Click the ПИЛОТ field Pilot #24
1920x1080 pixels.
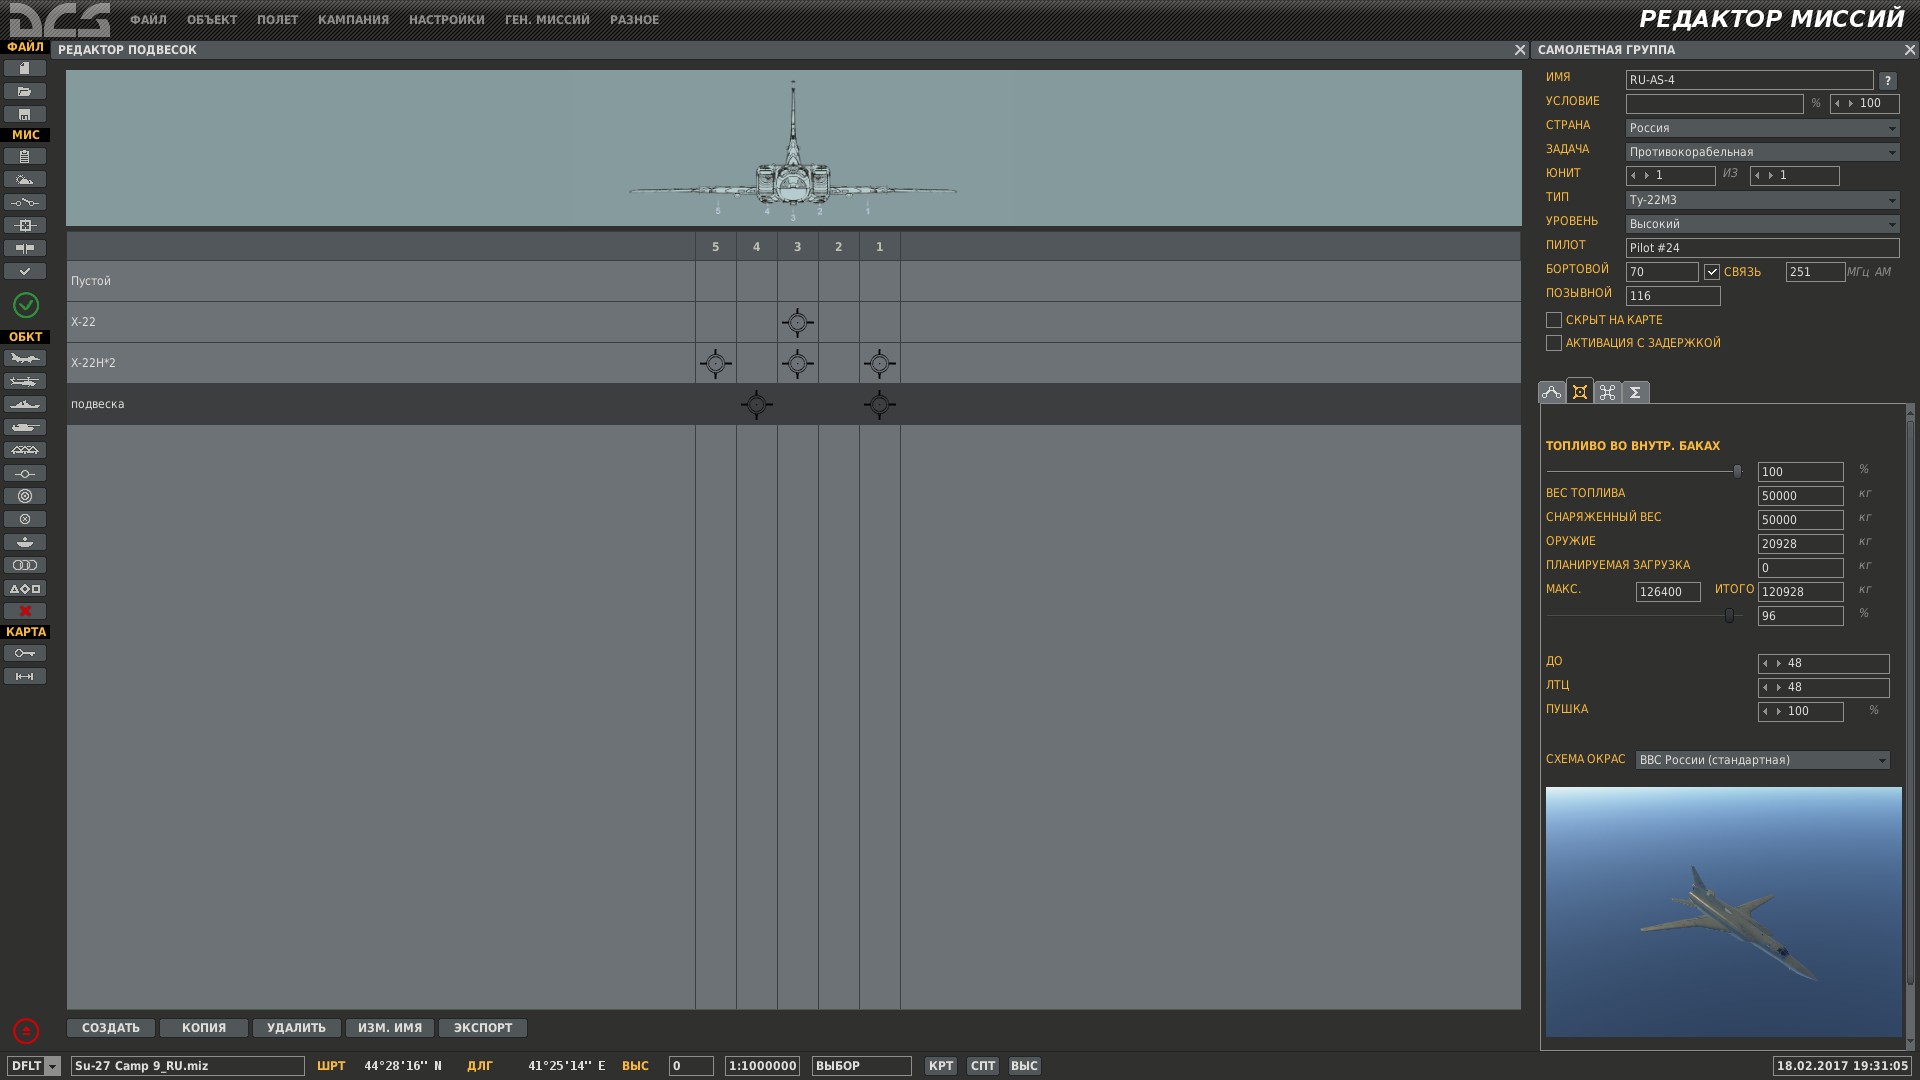click(1762, 248)
